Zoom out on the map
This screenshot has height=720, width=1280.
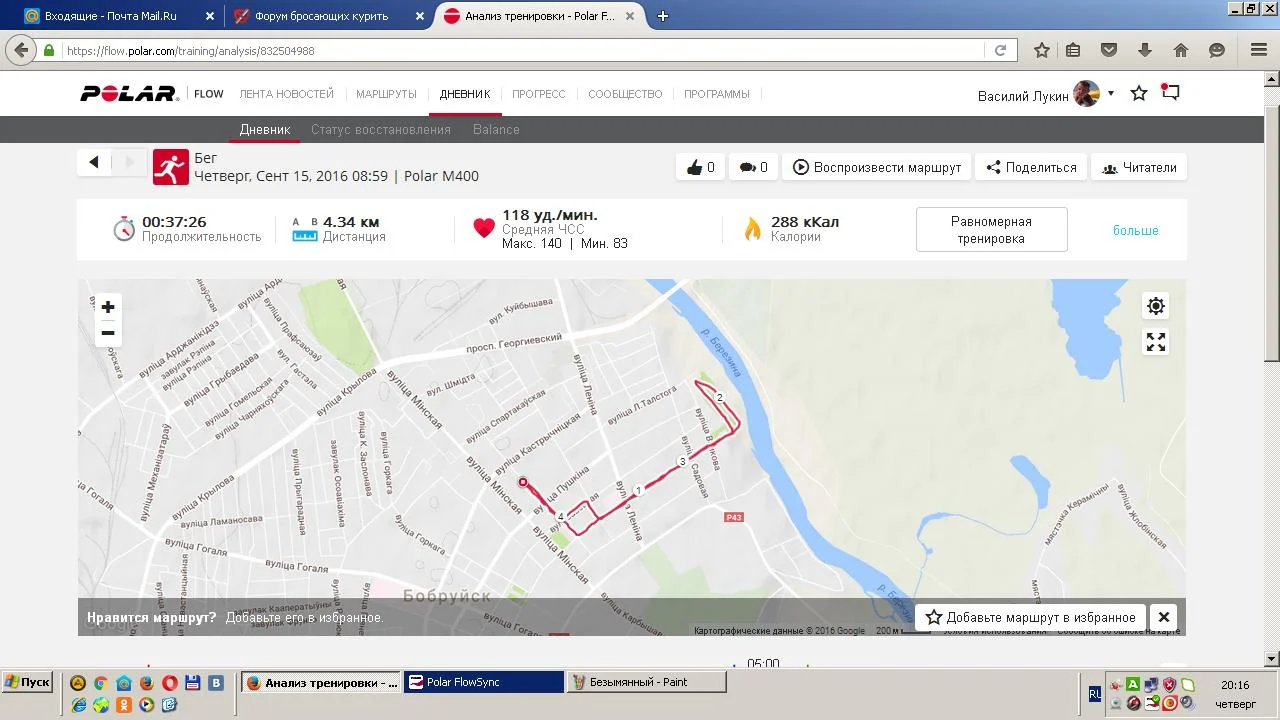(108, 333)
